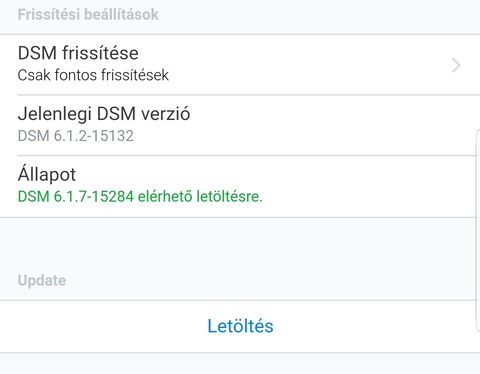Open the edge panel handle on right side

coord(478,230)
